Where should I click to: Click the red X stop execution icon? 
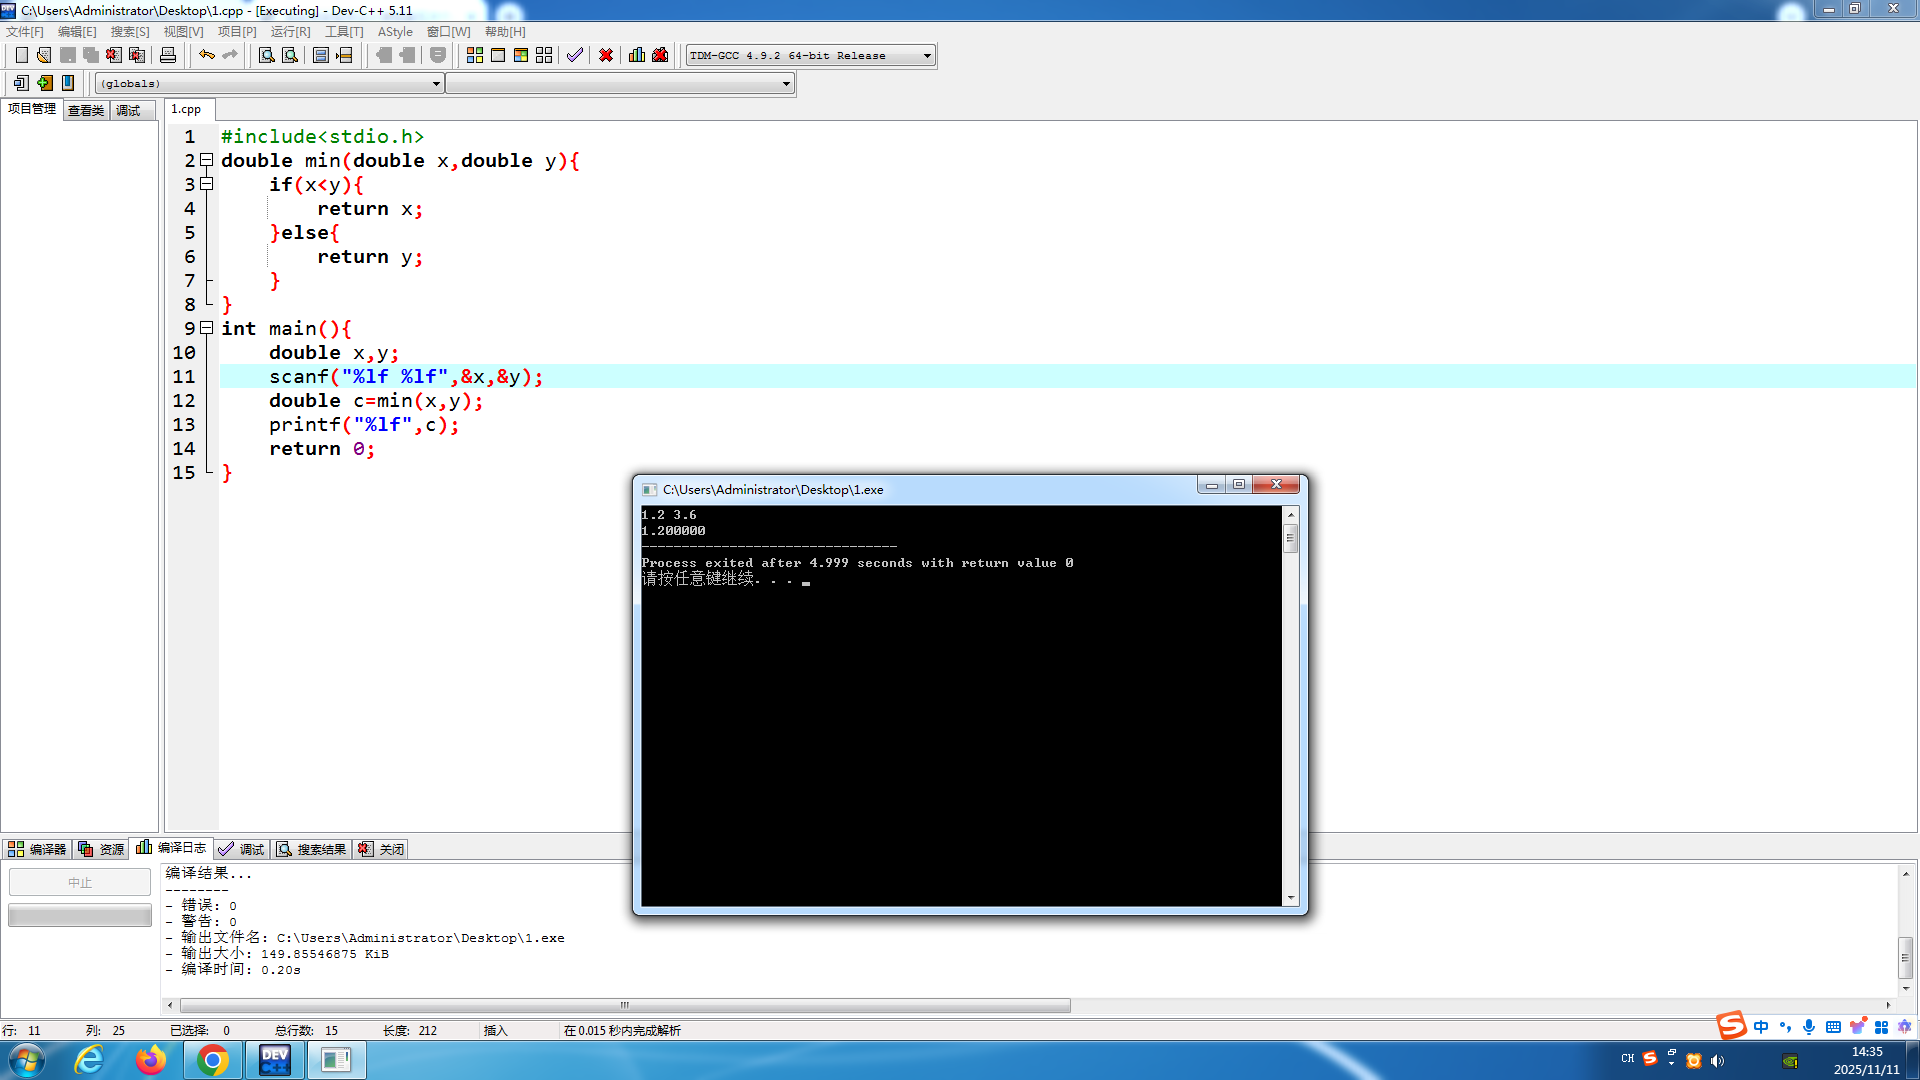(x=606, y=55)
